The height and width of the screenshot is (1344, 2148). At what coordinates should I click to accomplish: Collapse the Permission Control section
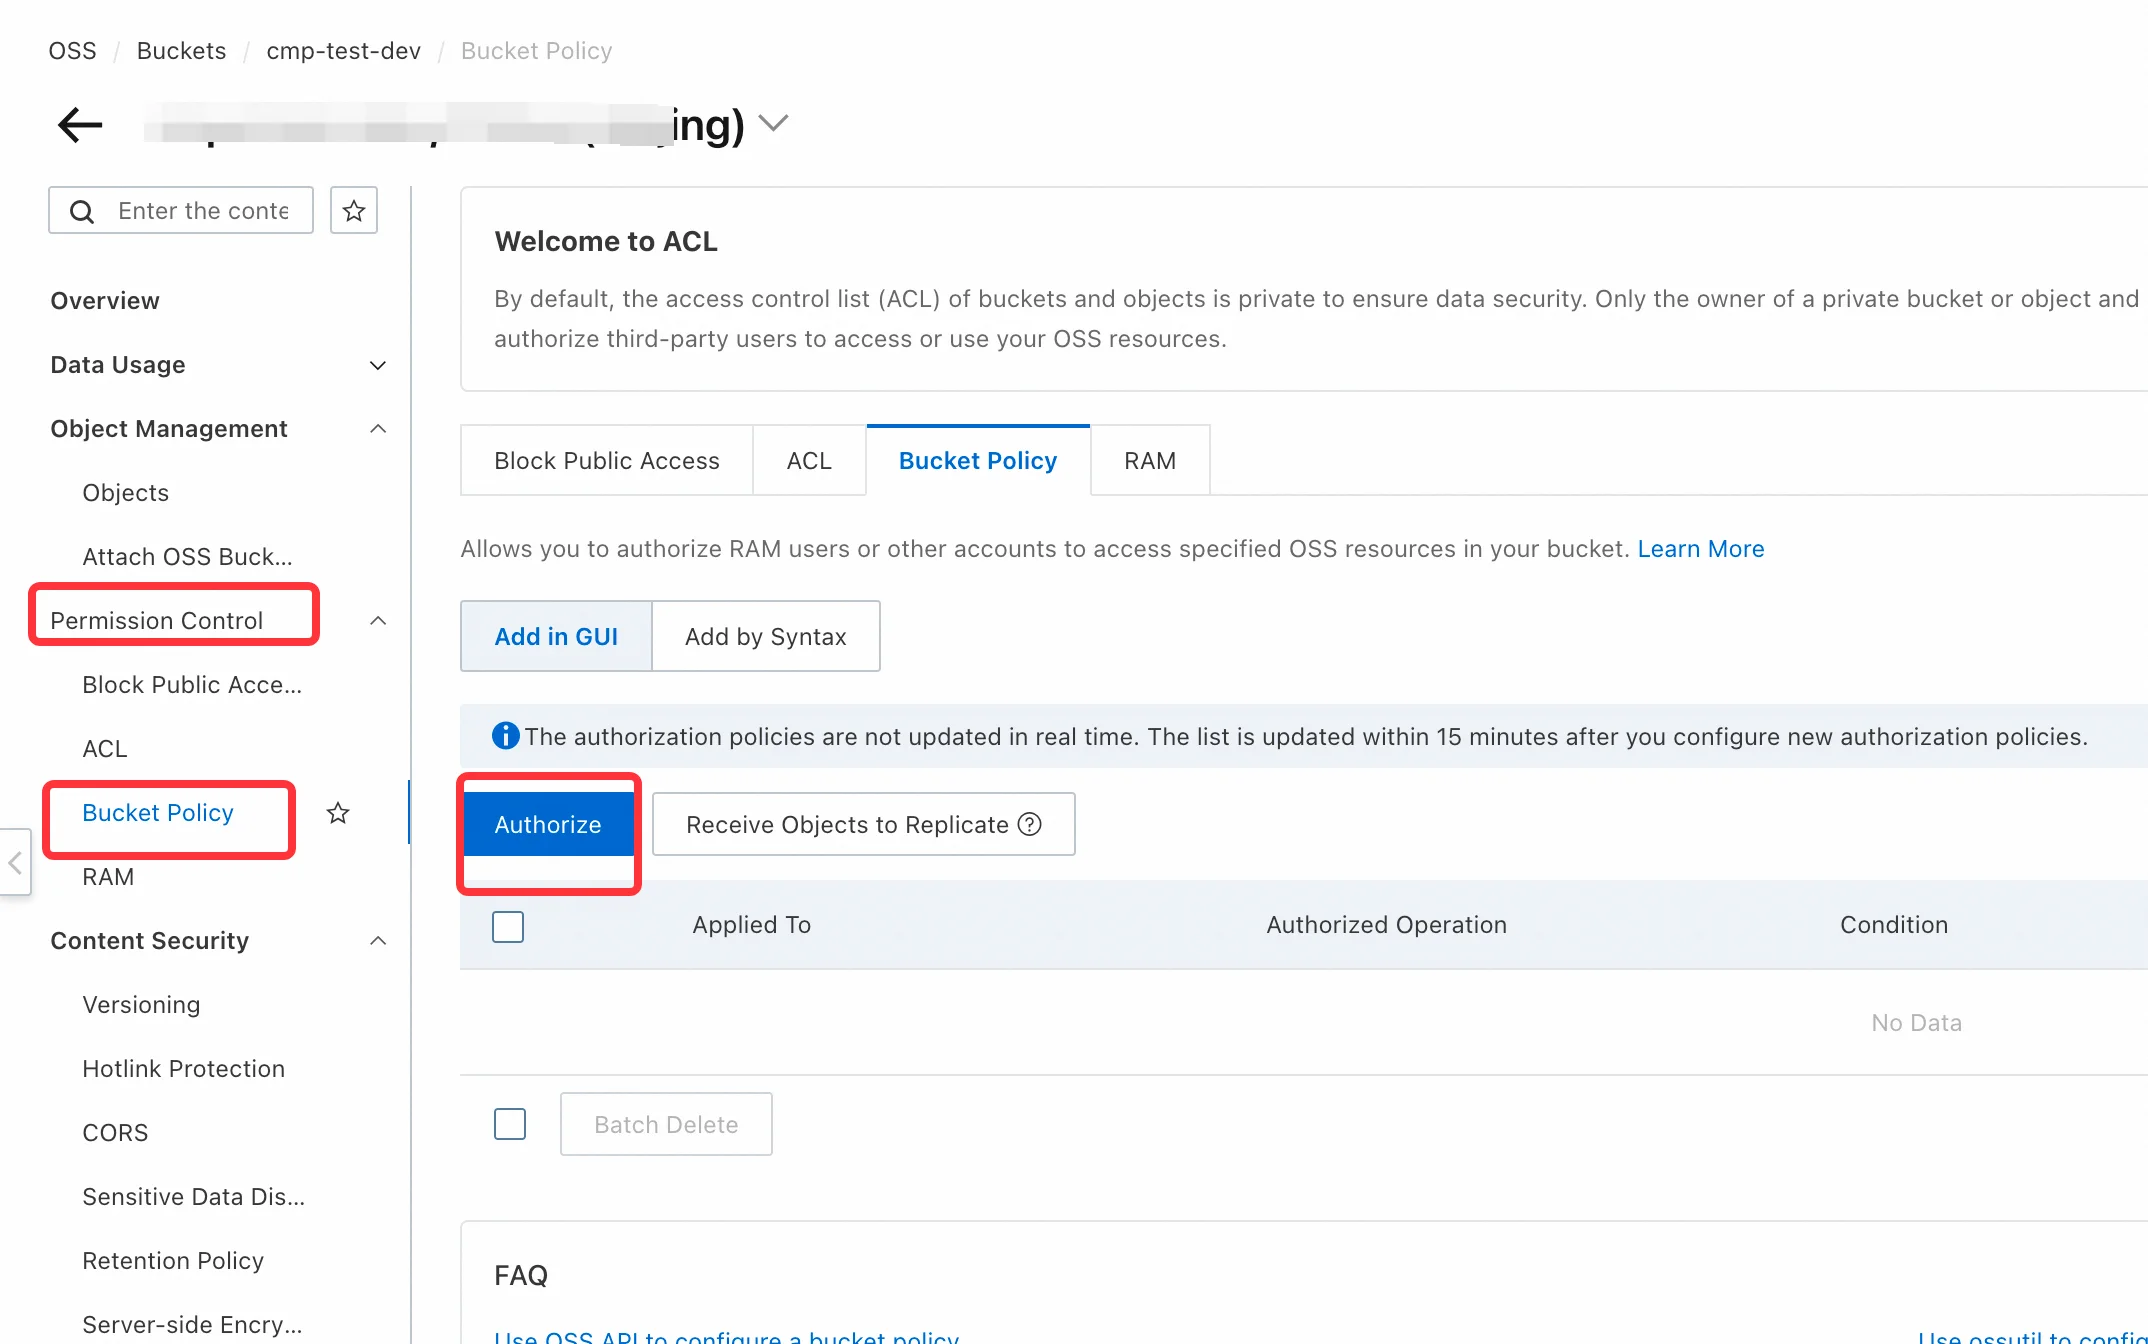tap(378, 621)
